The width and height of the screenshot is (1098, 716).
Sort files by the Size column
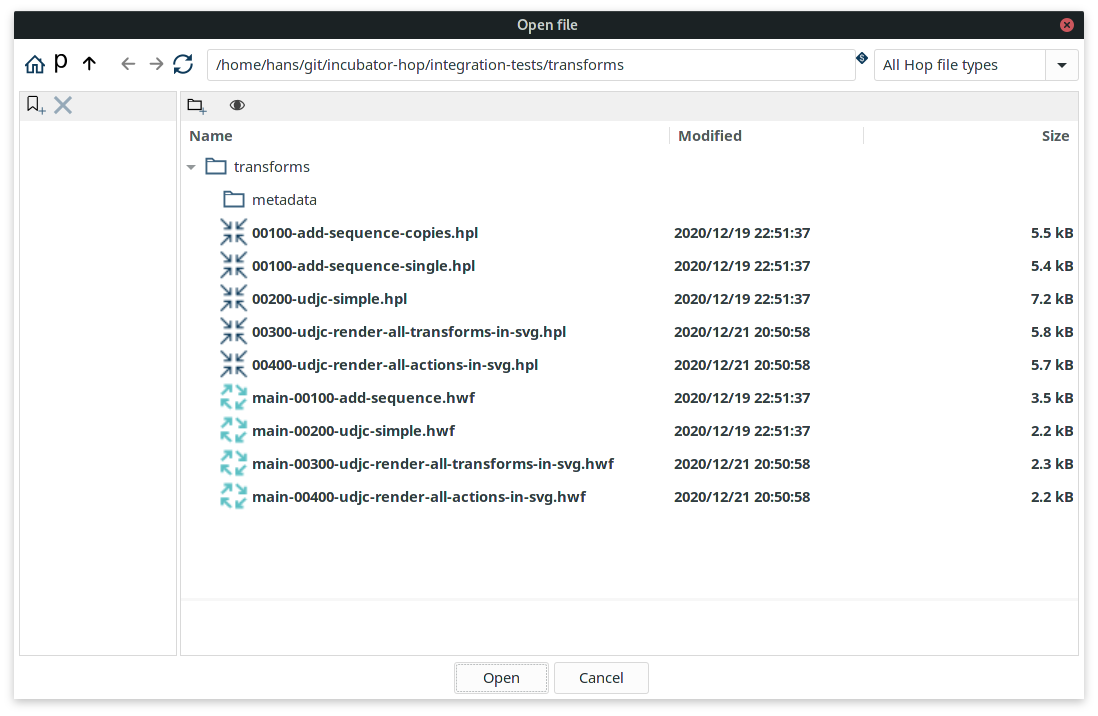pos(1055,135)
